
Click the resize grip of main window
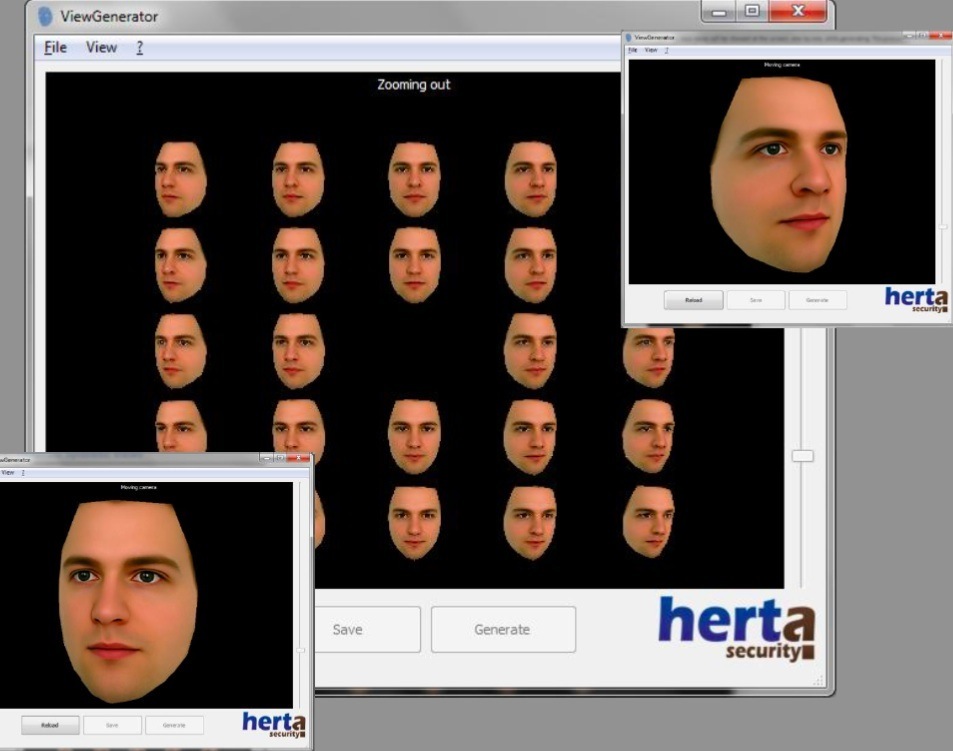(x=819, y=681)
